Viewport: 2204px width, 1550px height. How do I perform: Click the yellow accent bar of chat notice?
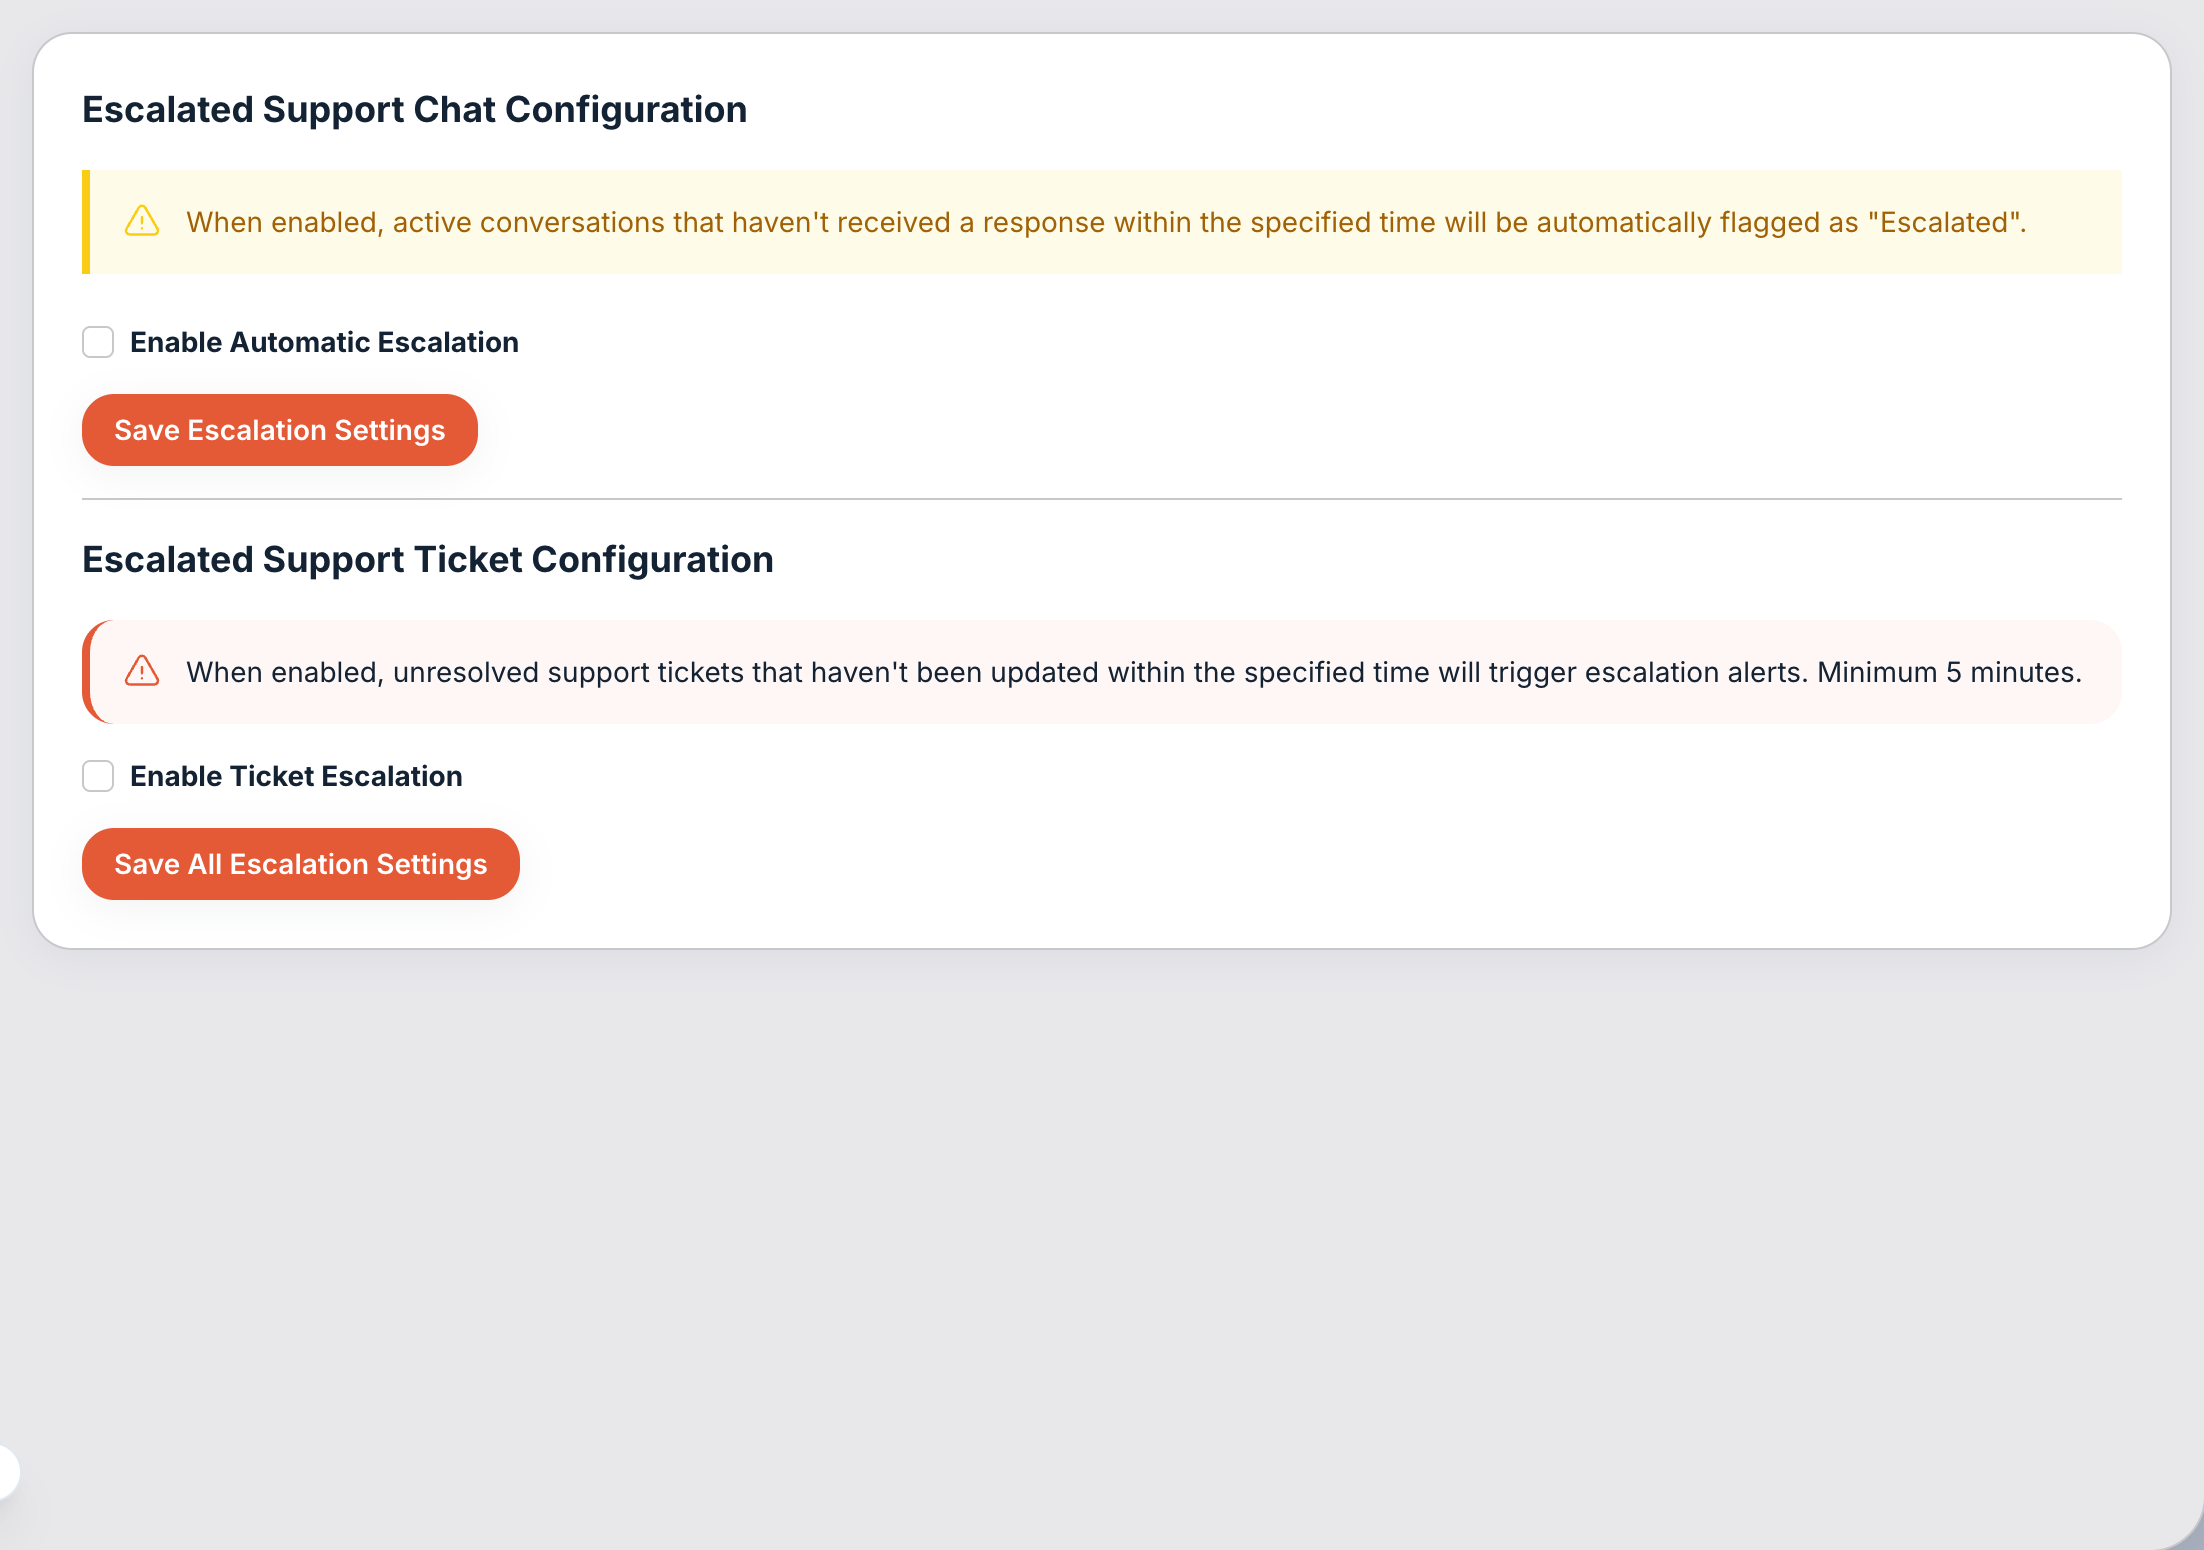coord(86,222)
